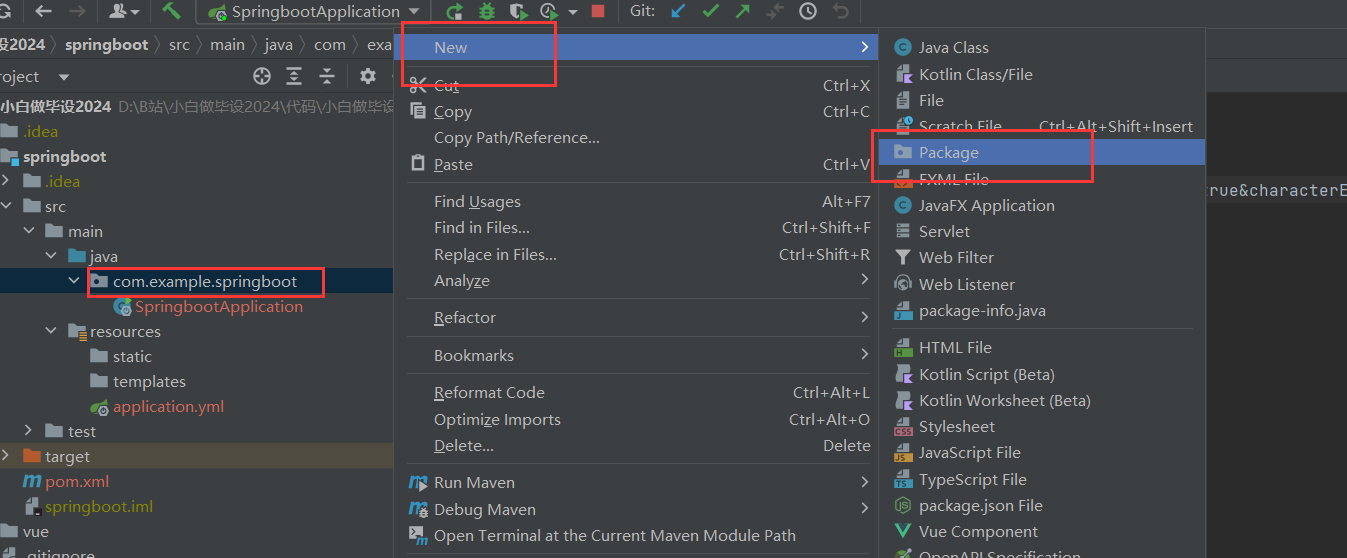Screen dimensions: 1347x558
Task: Collapse the com.example.springboot package arrow
Action: pos(74,281)
